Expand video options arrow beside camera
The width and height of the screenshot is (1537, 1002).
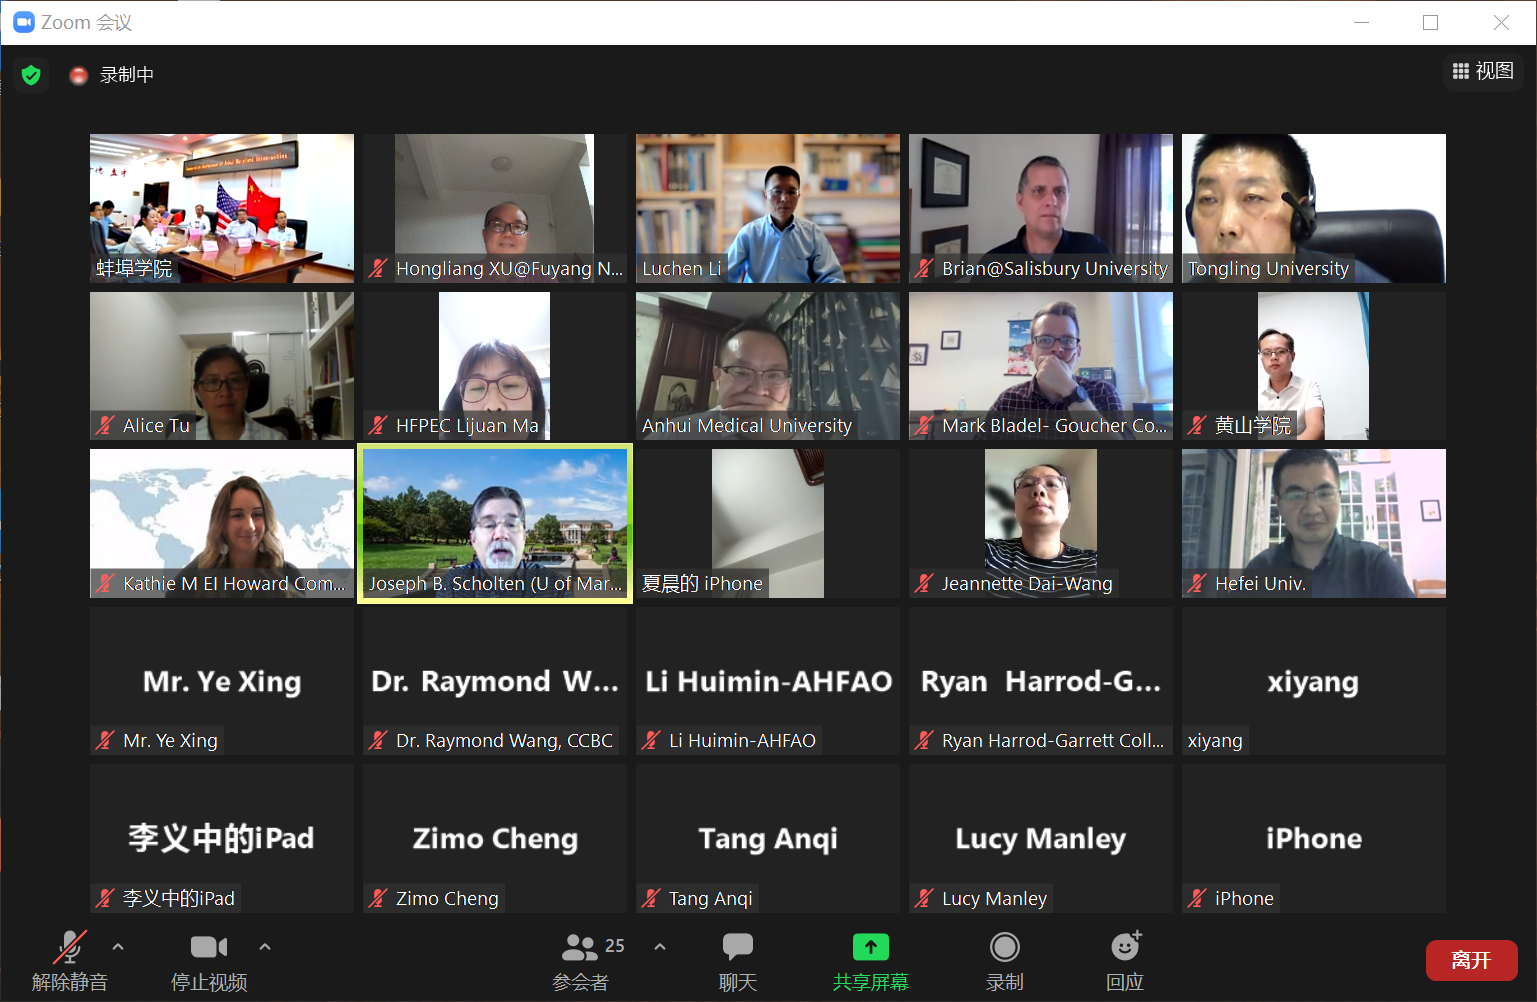(x=265, y=946)
